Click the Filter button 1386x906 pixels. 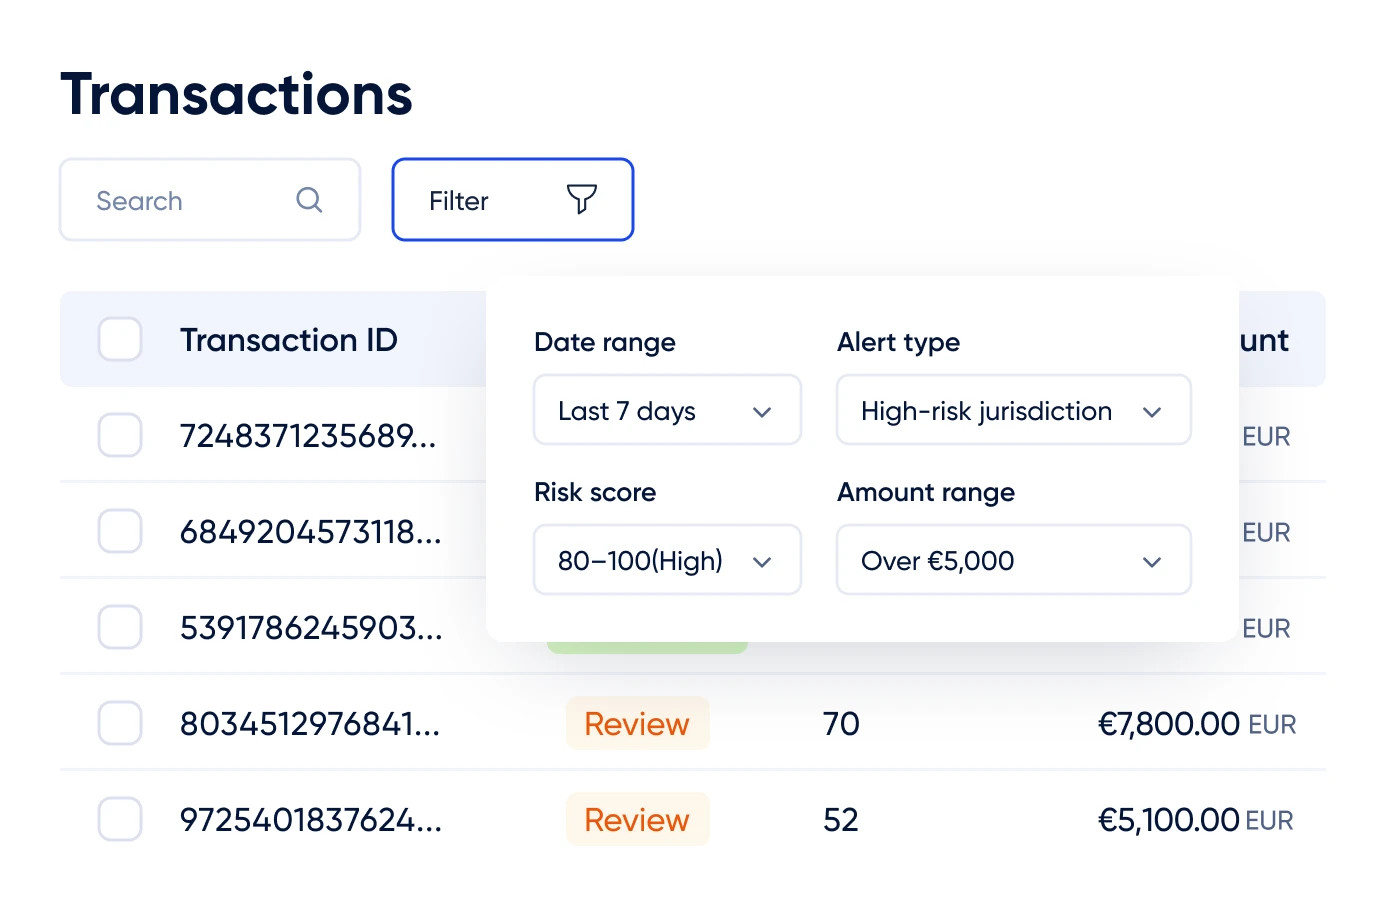pyautogui.click(x=512, y=199)
